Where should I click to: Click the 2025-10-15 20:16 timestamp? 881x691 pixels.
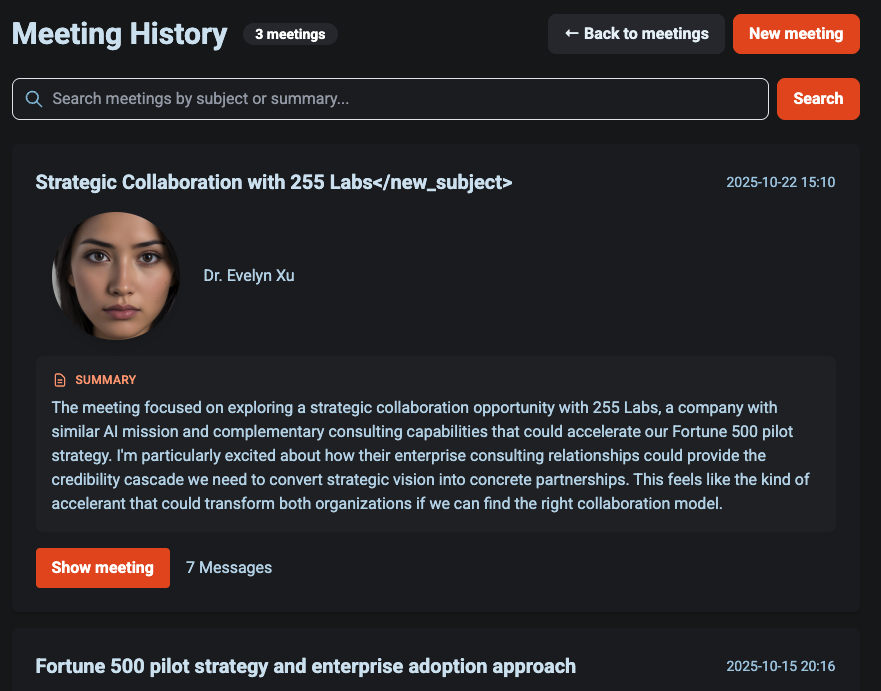click(x=780, y=666)
